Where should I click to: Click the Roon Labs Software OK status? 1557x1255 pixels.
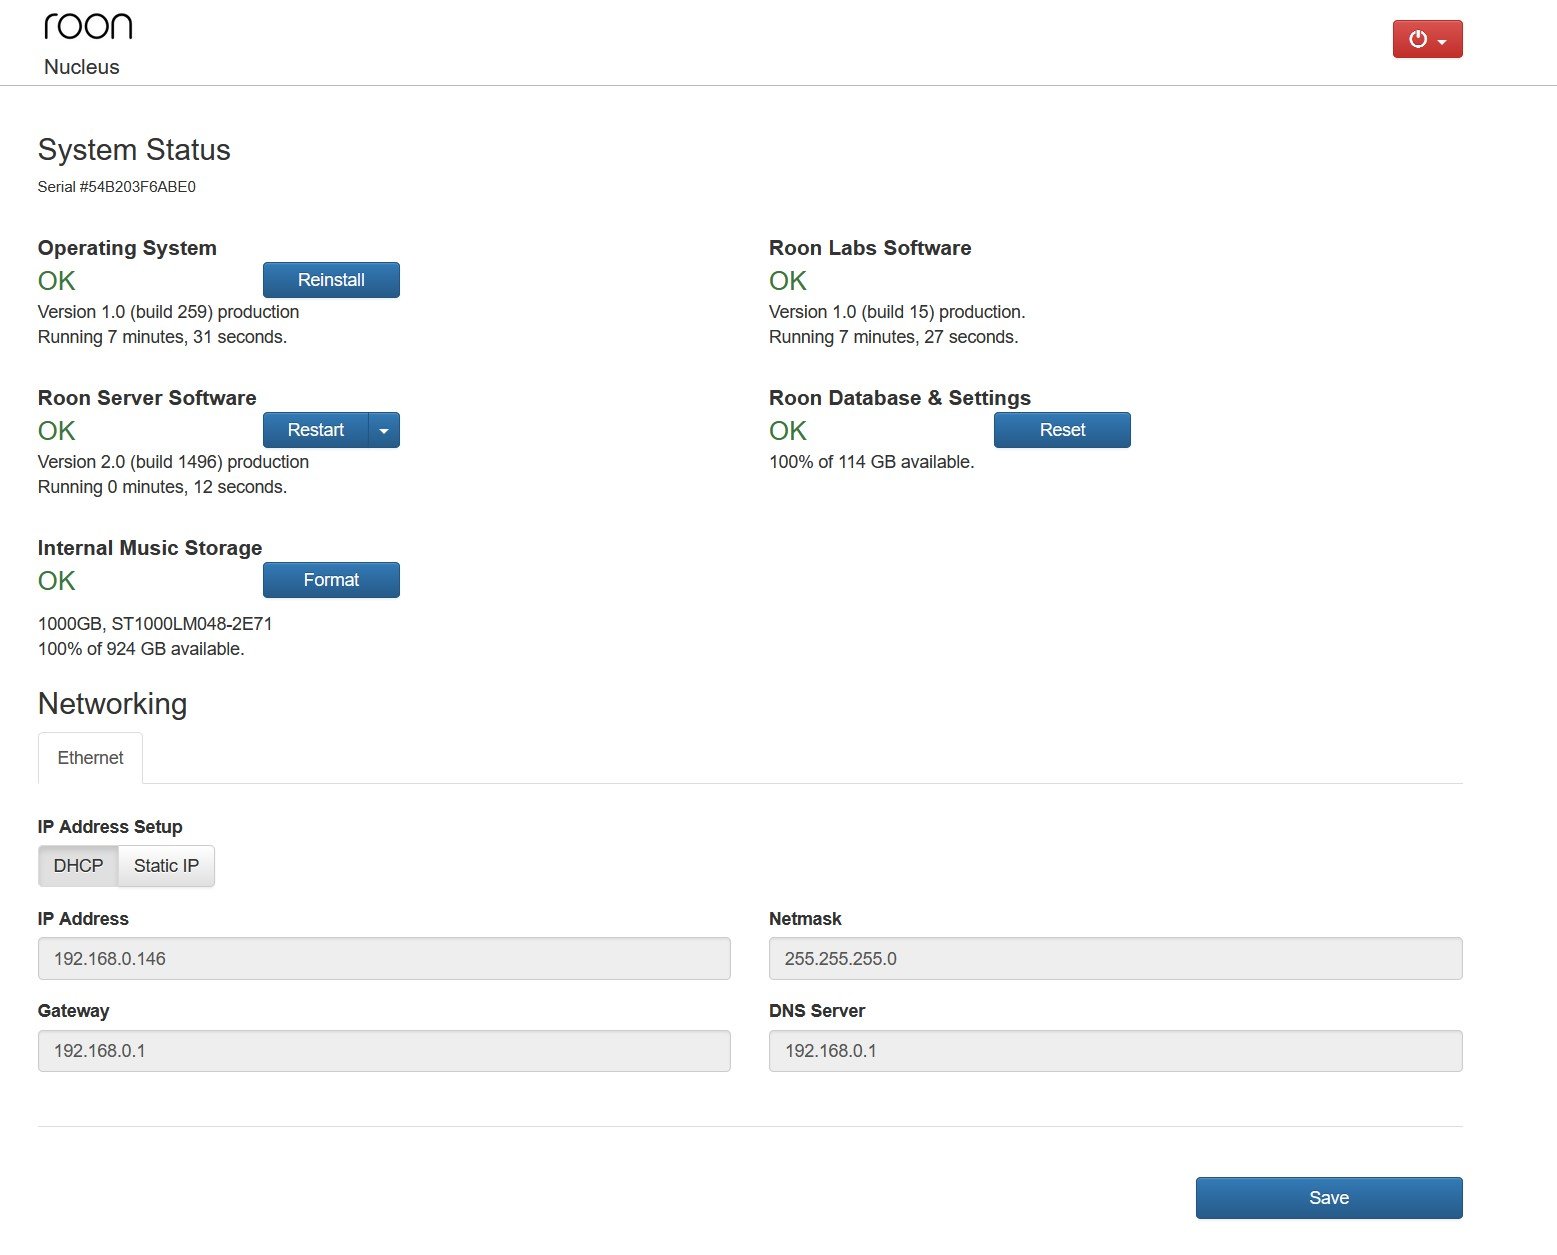tap(788, 281)
